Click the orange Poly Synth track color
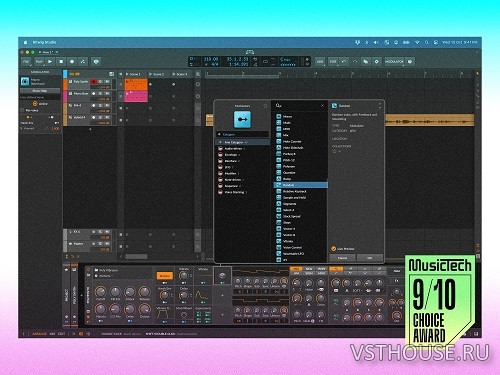The height and width of the screenshot is (375, 500). click(65, 84)
